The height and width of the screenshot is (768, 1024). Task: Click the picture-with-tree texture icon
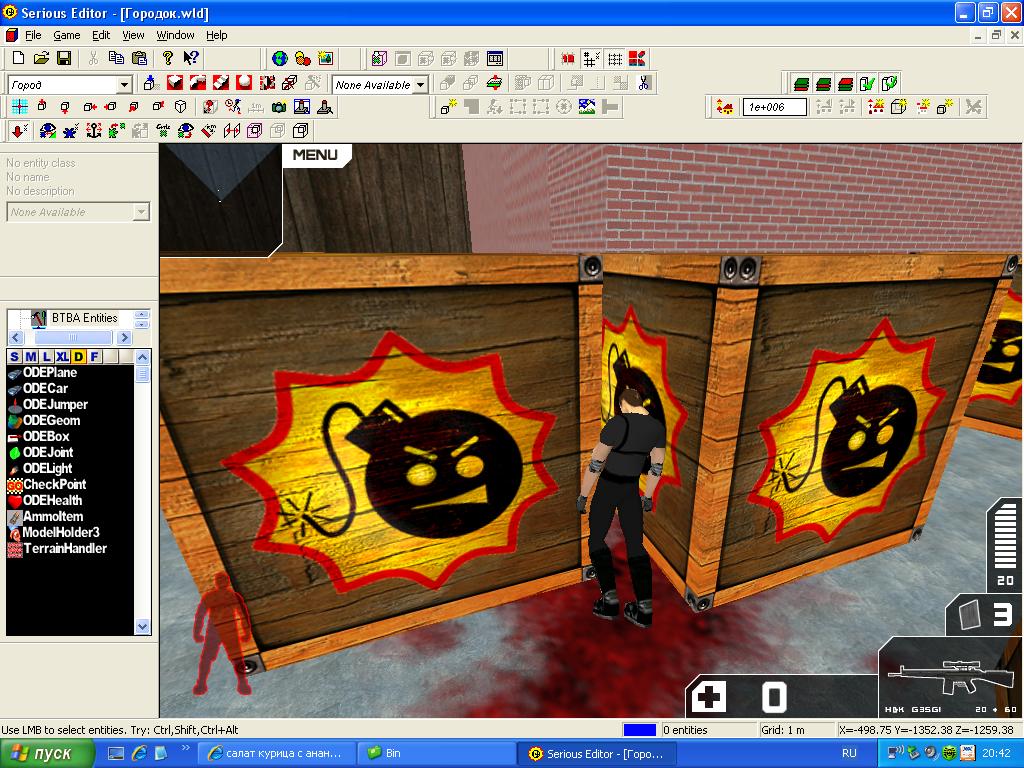(325, 59)
